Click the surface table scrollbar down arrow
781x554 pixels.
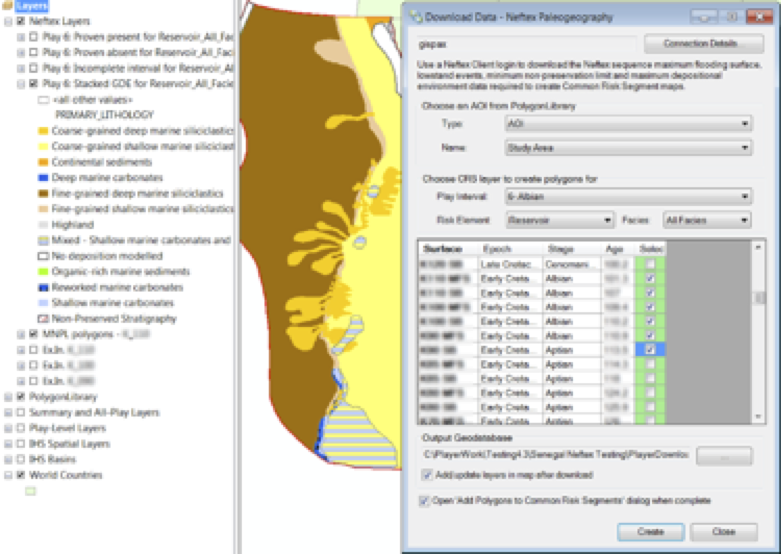point(759,416)
